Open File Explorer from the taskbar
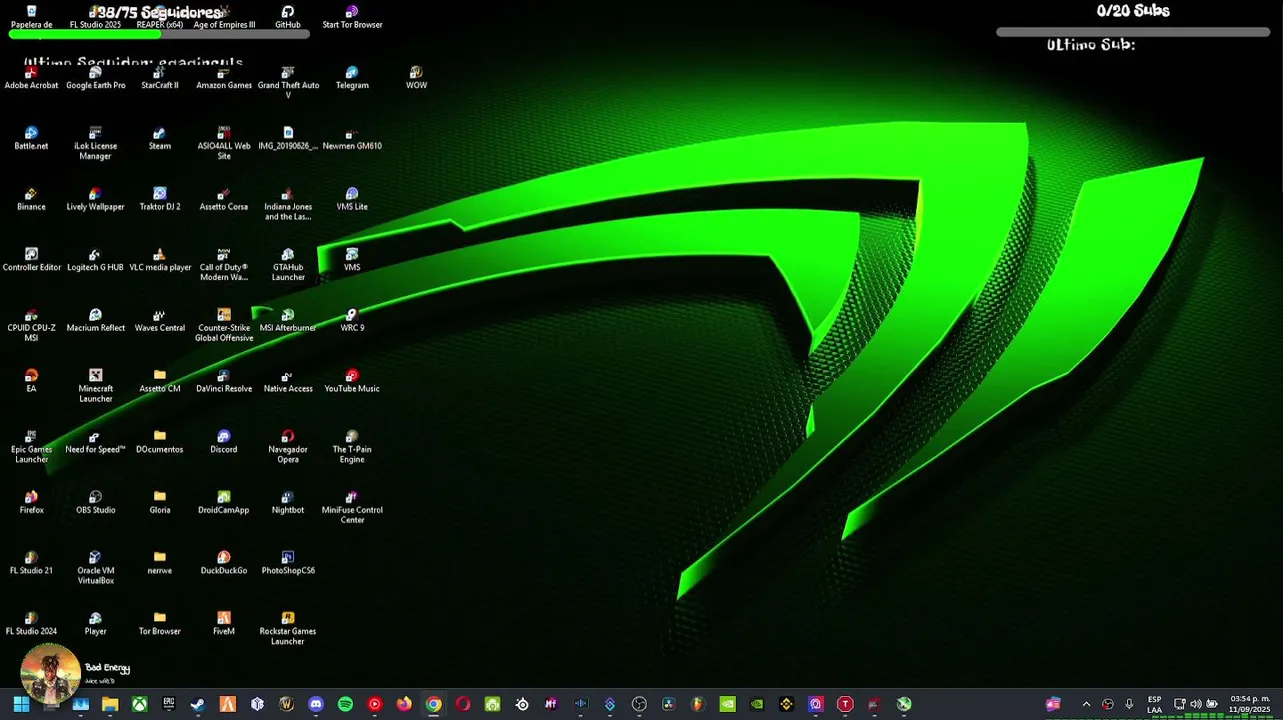Viewport: 1283px width, 720px height. point(110,704)
